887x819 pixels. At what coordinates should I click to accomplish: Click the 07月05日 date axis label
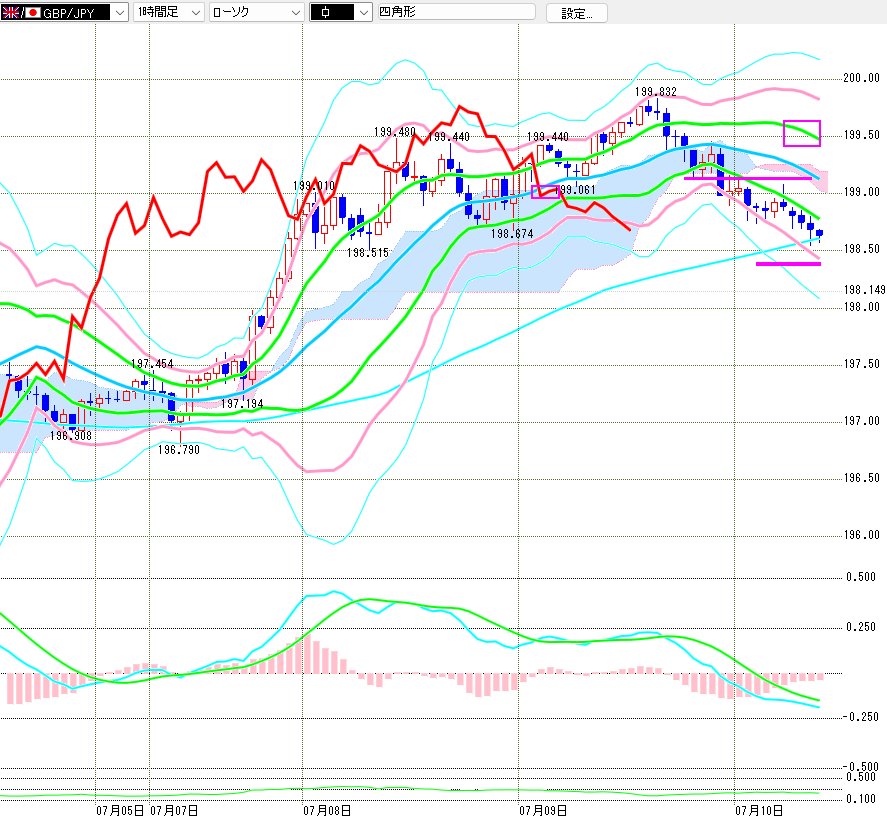120,811
